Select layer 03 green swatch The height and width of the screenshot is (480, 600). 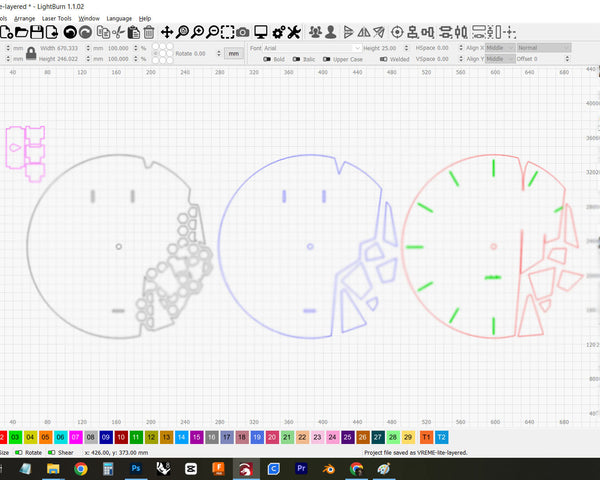[x=15, y=437]
